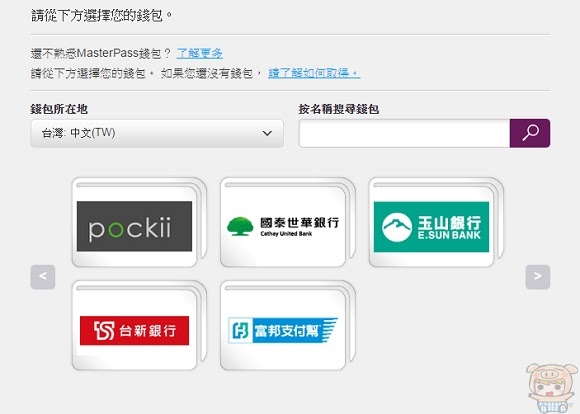Click the Fubon blue H emblem
Image resolution: width=580 pixels, height=414 pixels.
pyautogui.click(x=240, y=330)
